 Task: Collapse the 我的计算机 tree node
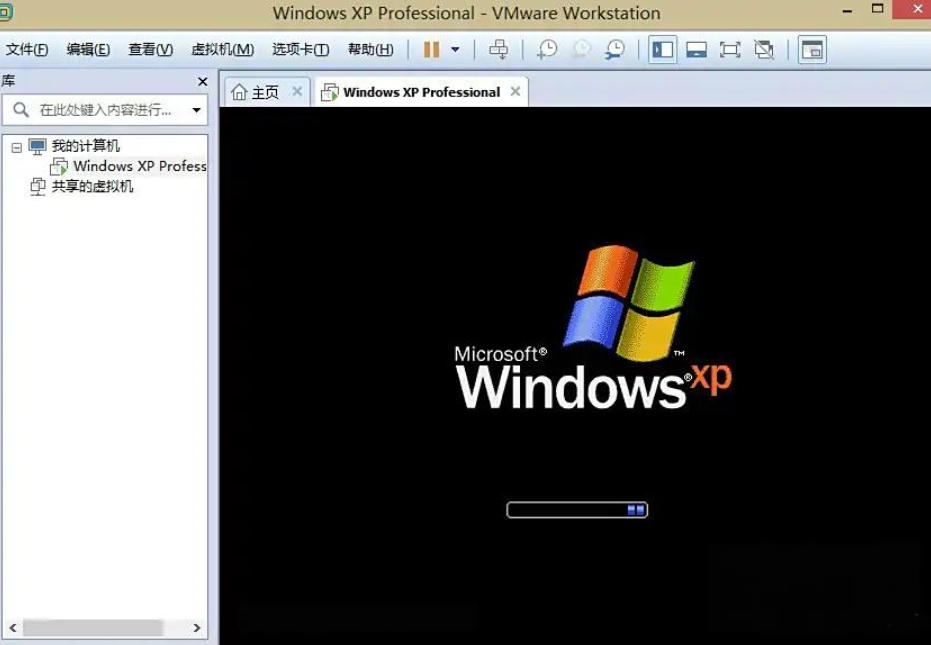pyautogui.click(x=16, y=147)
